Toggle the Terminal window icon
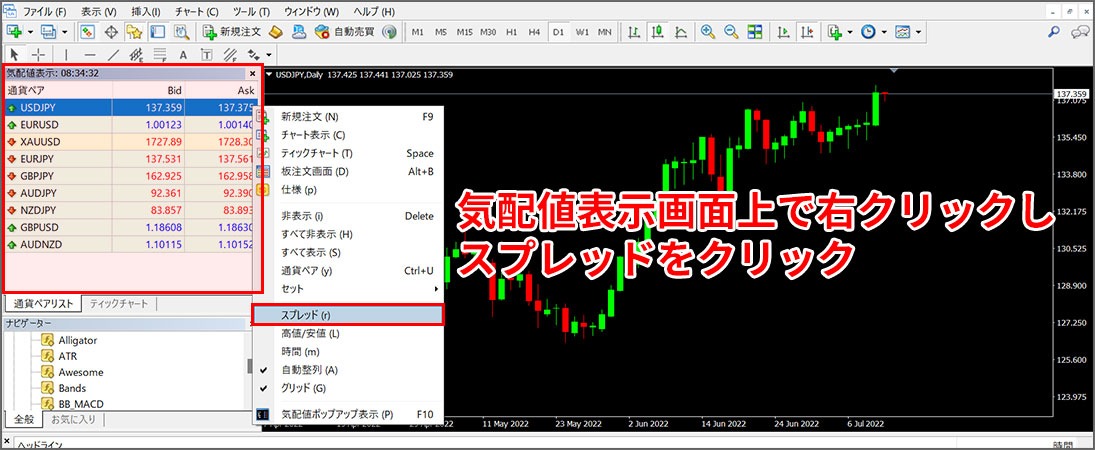 [x=157, y=31]
